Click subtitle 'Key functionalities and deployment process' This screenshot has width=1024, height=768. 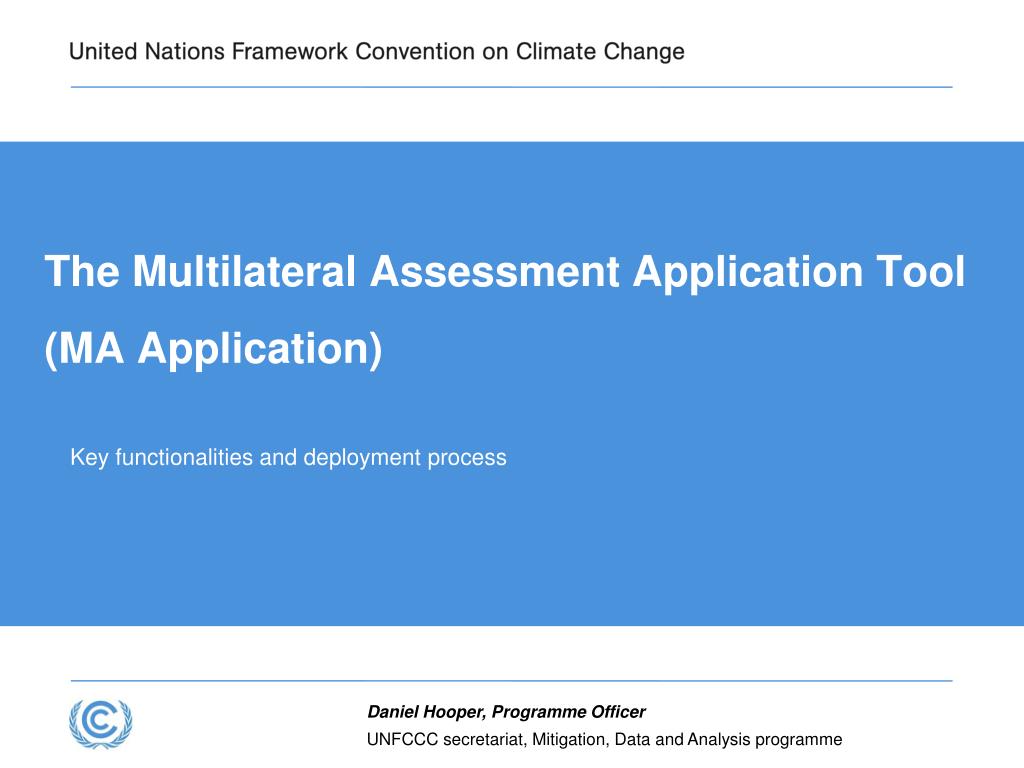point(288,458)
